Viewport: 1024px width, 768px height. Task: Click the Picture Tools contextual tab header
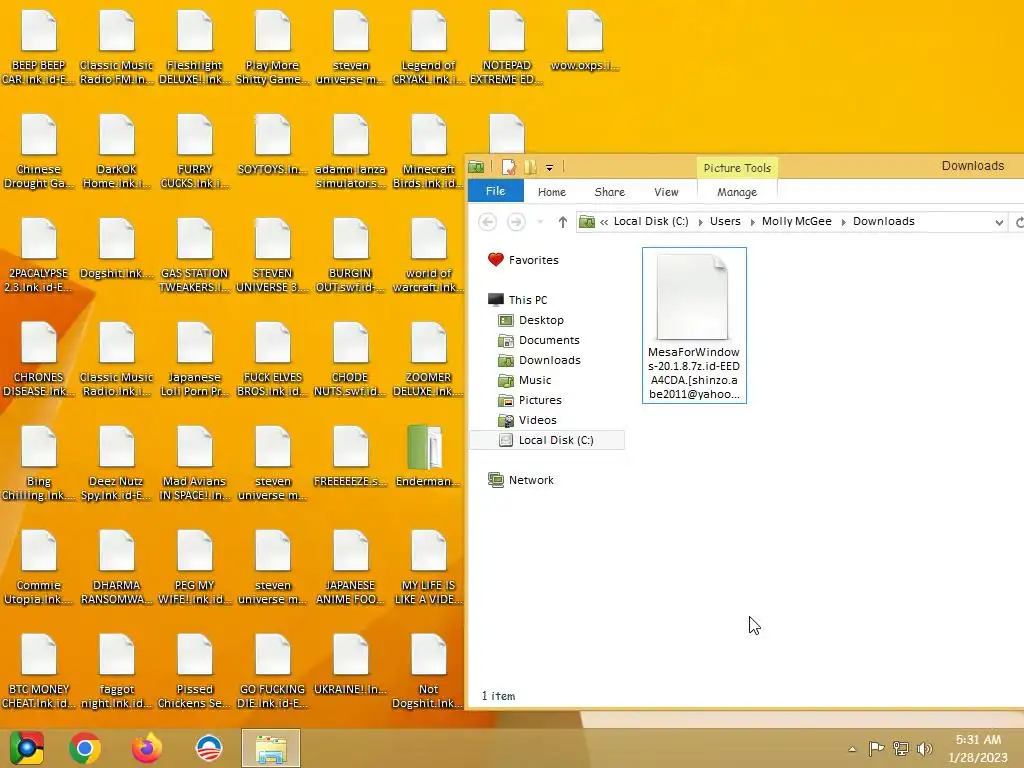pos(737,168)
